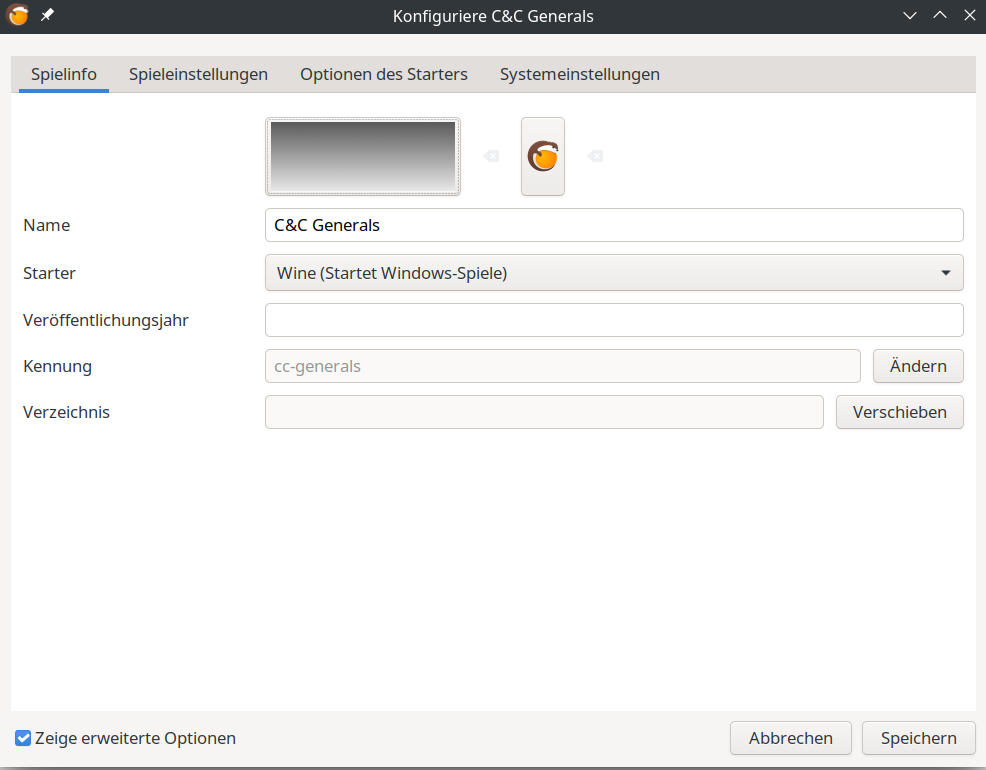Click the Name label
The height and width of the screenshot is (770, 986).
point(47,225)
